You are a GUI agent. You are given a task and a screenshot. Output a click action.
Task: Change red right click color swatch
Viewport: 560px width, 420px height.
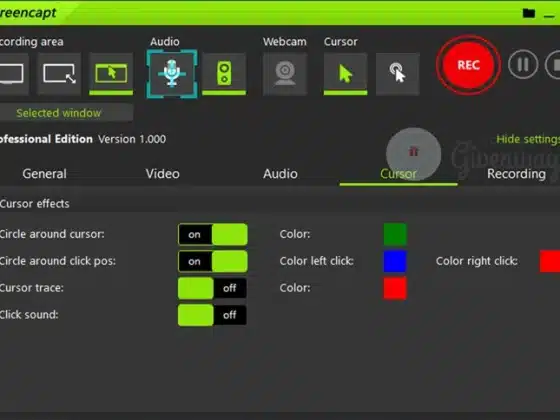550,261
